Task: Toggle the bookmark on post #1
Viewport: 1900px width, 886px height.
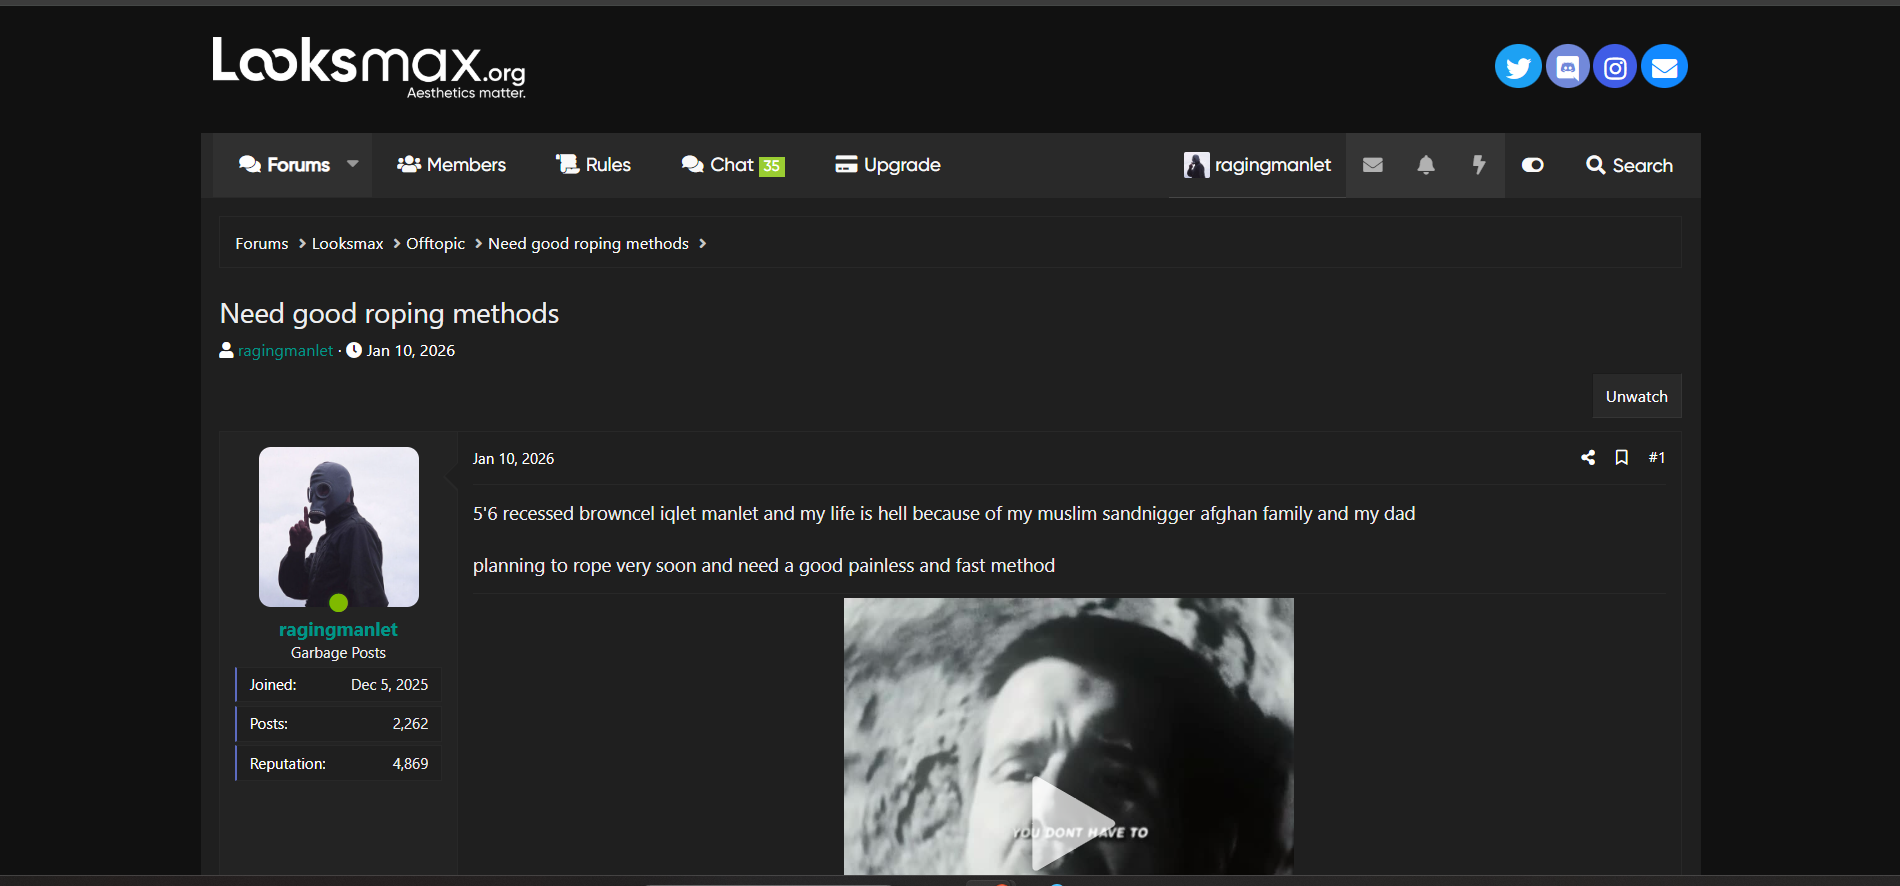Action: coord(1621,458)
